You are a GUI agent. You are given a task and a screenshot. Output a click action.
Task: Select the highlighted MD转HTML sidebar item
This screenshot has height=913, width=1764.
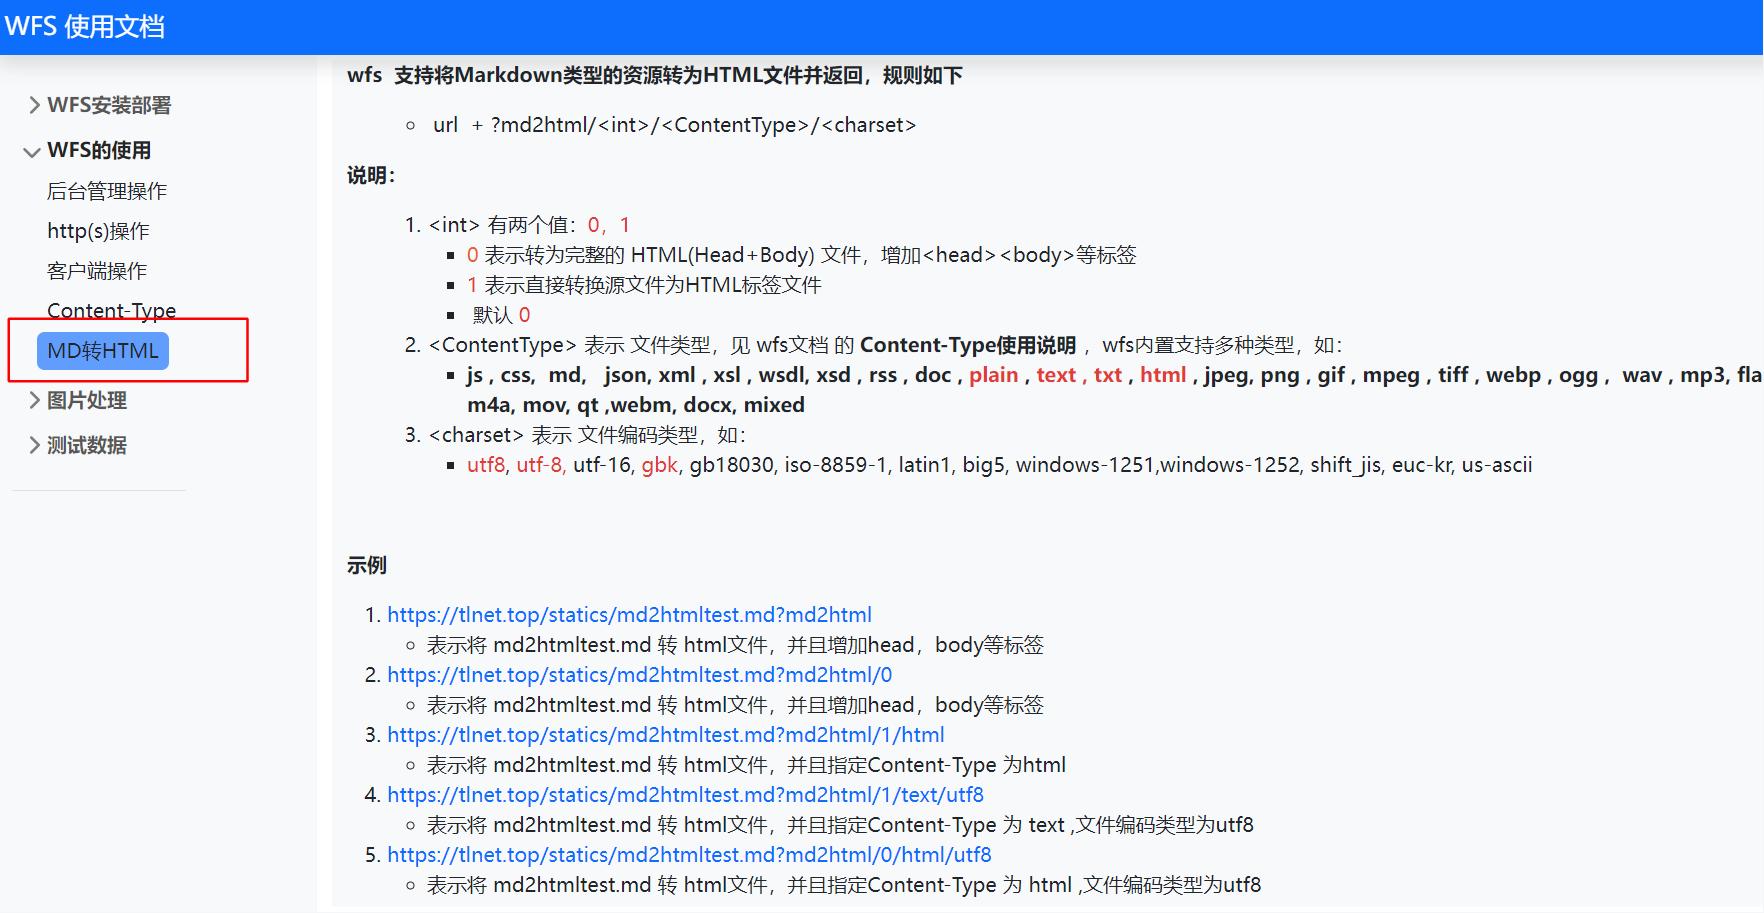(103, 351)
